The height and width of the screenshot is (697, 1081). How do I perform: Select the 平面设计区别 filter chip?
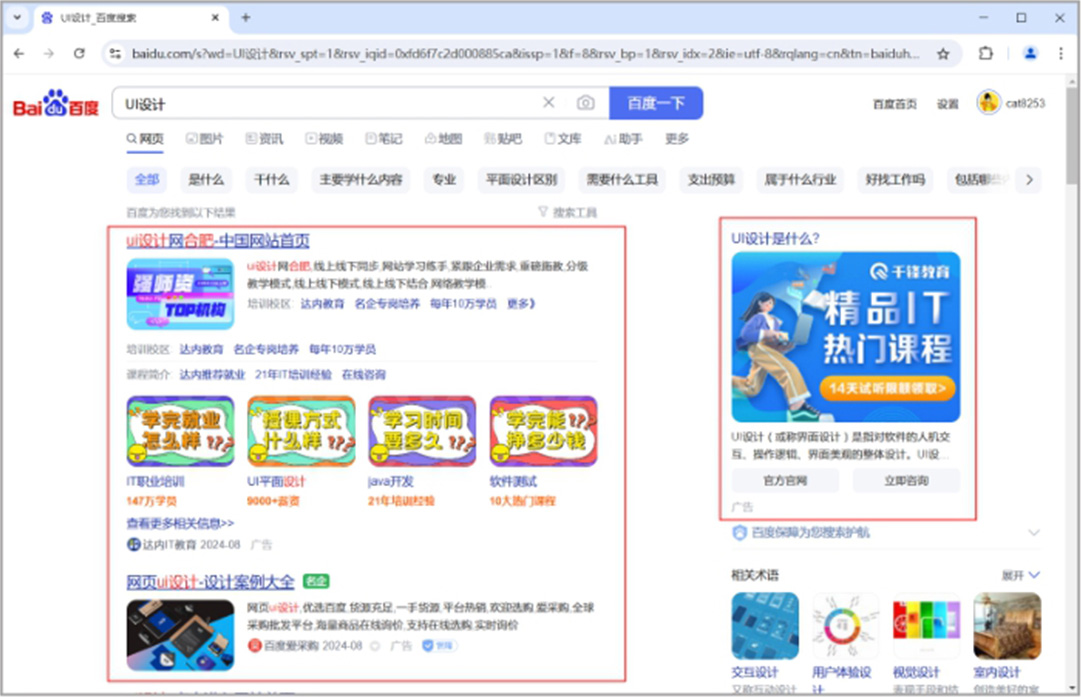pos(521,180)
